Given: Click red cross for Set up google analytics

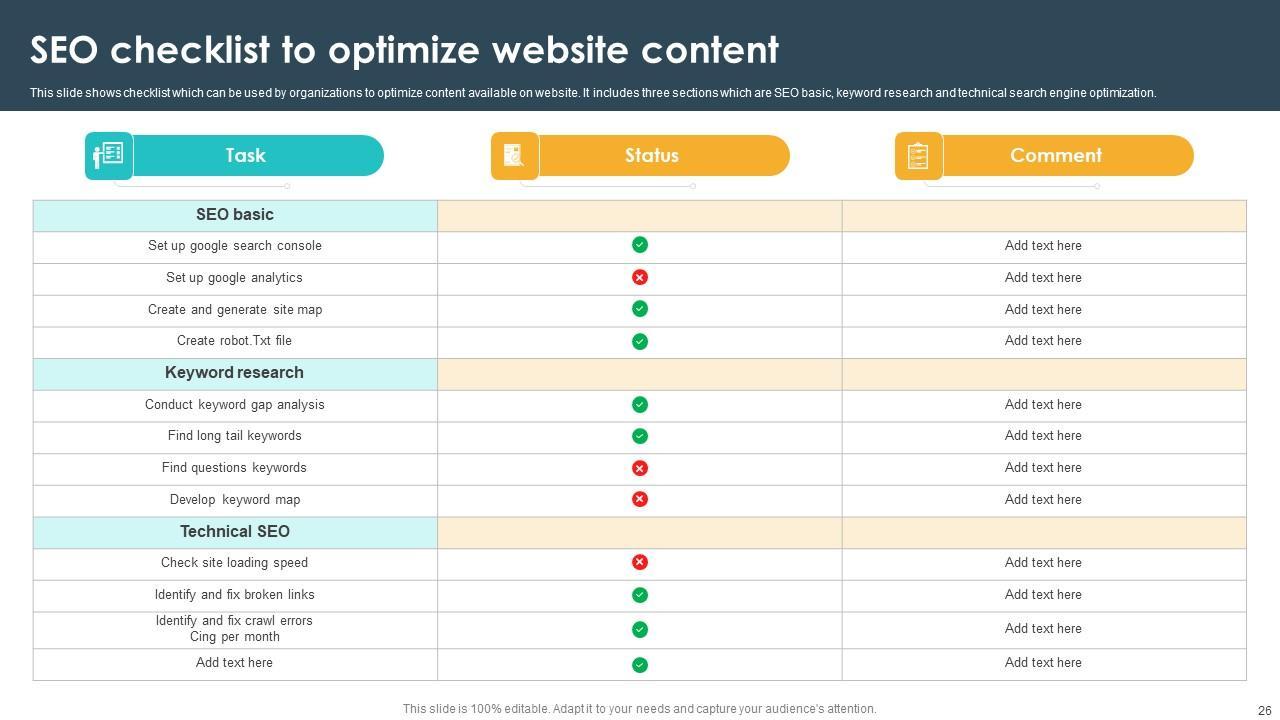Looking at the screenshot, I should pos(640,277).
